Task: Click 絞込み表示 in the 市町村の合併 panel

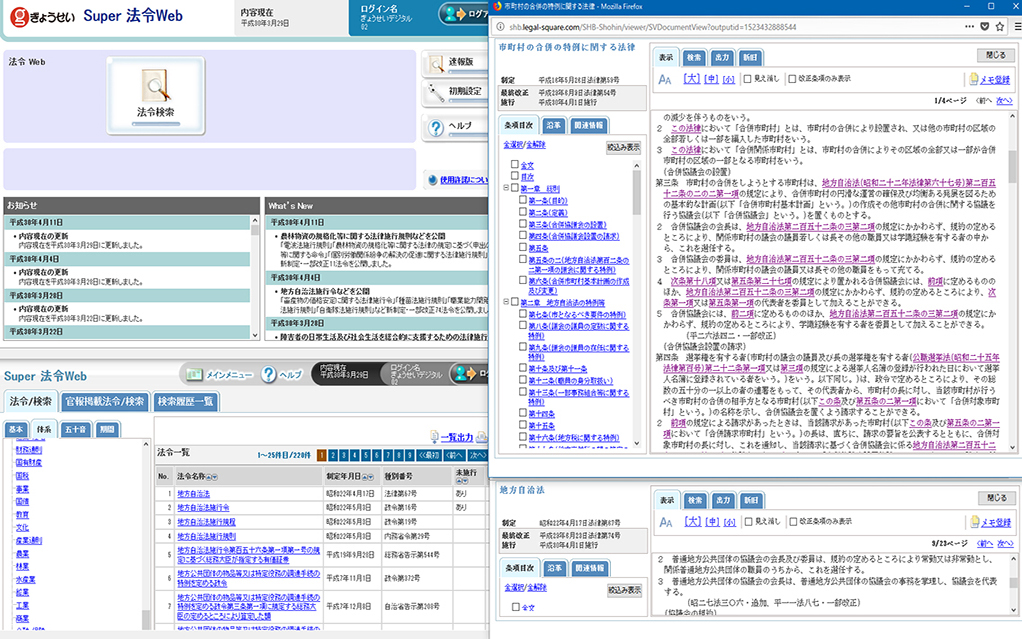Action: (623, 147)
